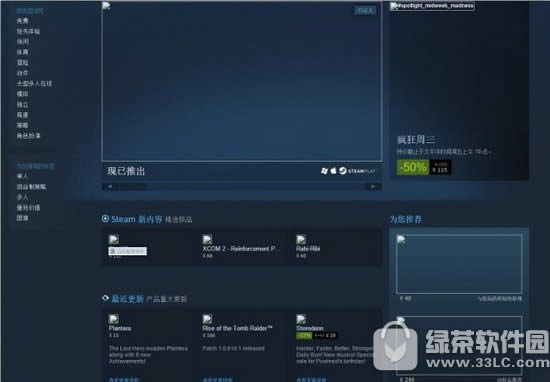
Task: Read Patch 1.0.610.1 released note
Action: (x=234, y=348)
